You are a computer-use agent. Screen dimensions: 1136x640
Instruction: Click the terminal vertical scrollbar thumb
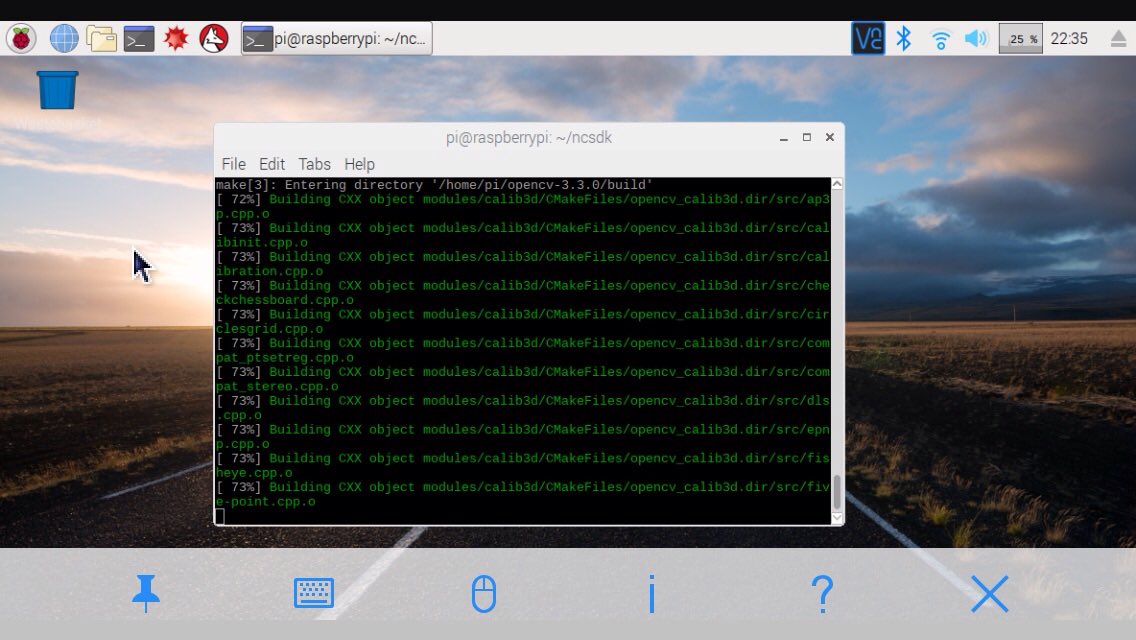coord(837,492)
